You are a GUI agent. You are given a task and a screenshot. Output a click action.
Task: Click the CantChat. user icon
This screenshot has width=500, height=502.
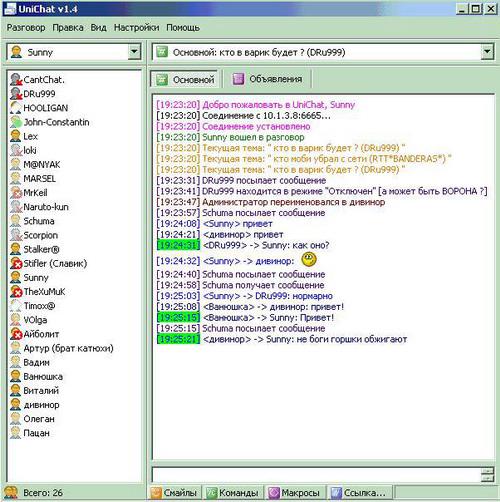(16, 80)
